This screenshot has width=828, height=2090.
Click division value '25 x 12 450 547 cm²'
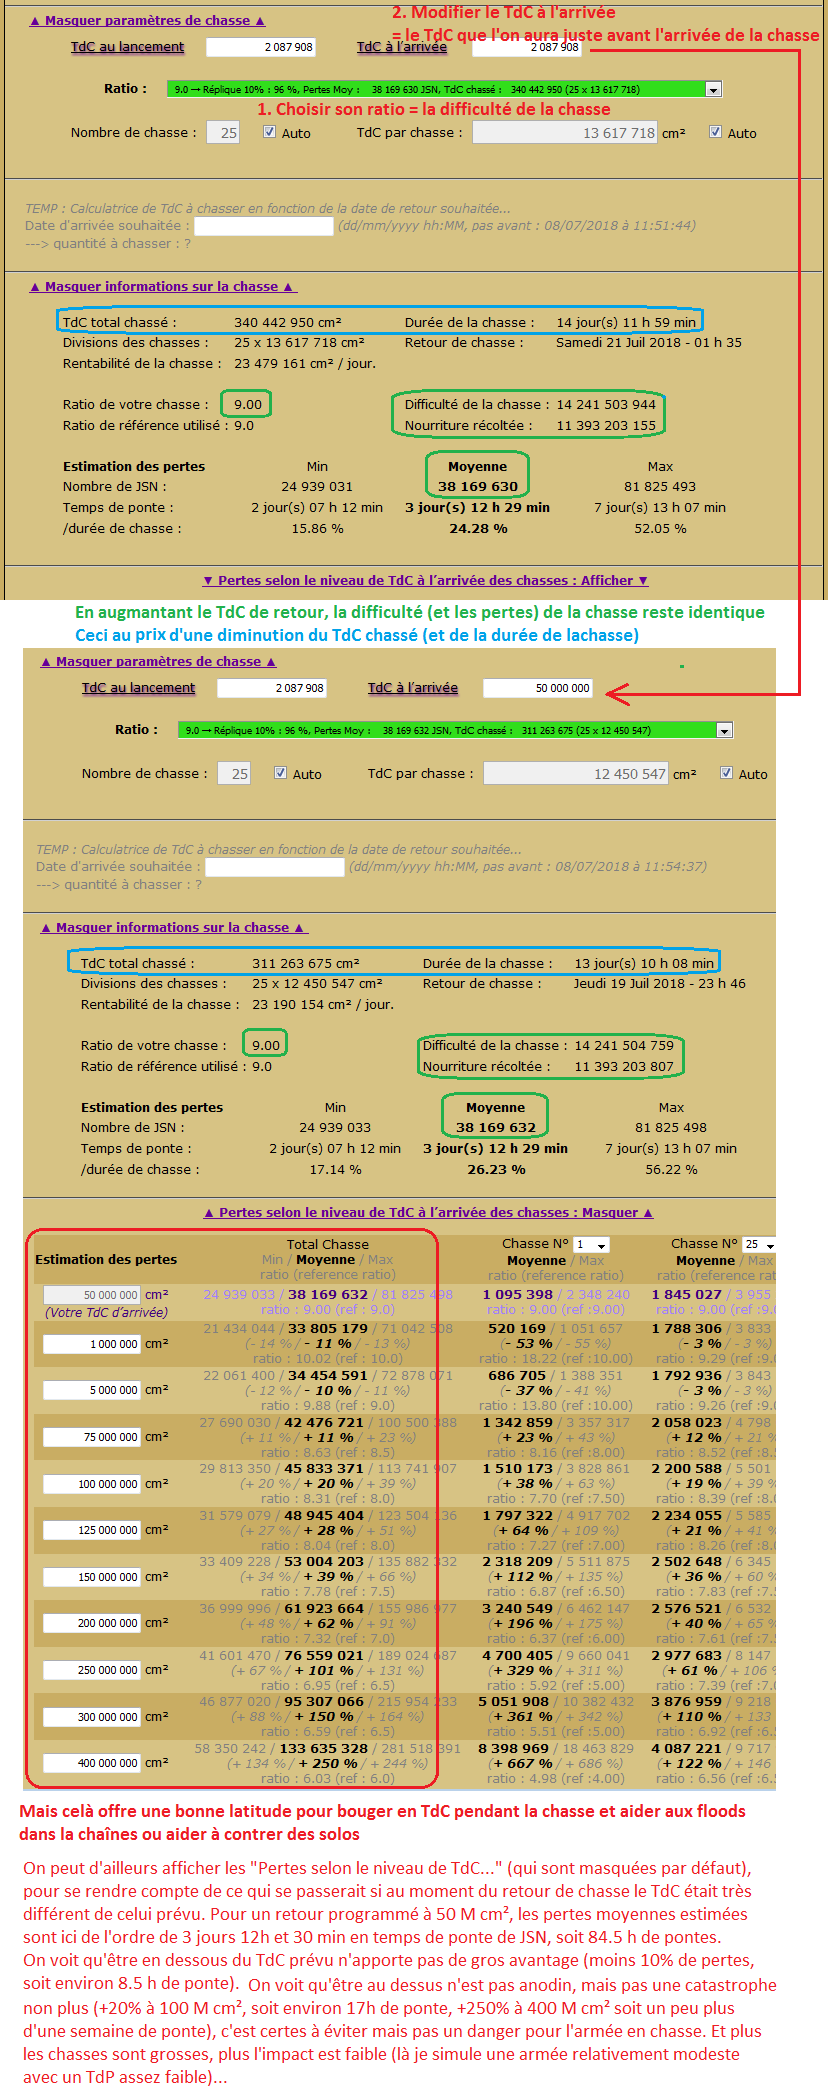pyautogui.click(x=317, y=983)
